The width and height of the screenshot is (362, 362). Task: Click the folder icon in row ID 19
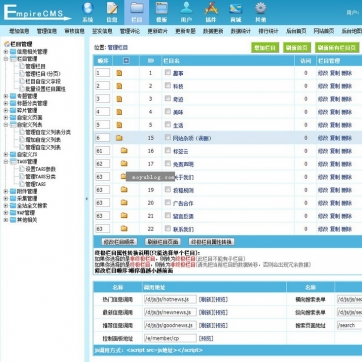(124, 190)
